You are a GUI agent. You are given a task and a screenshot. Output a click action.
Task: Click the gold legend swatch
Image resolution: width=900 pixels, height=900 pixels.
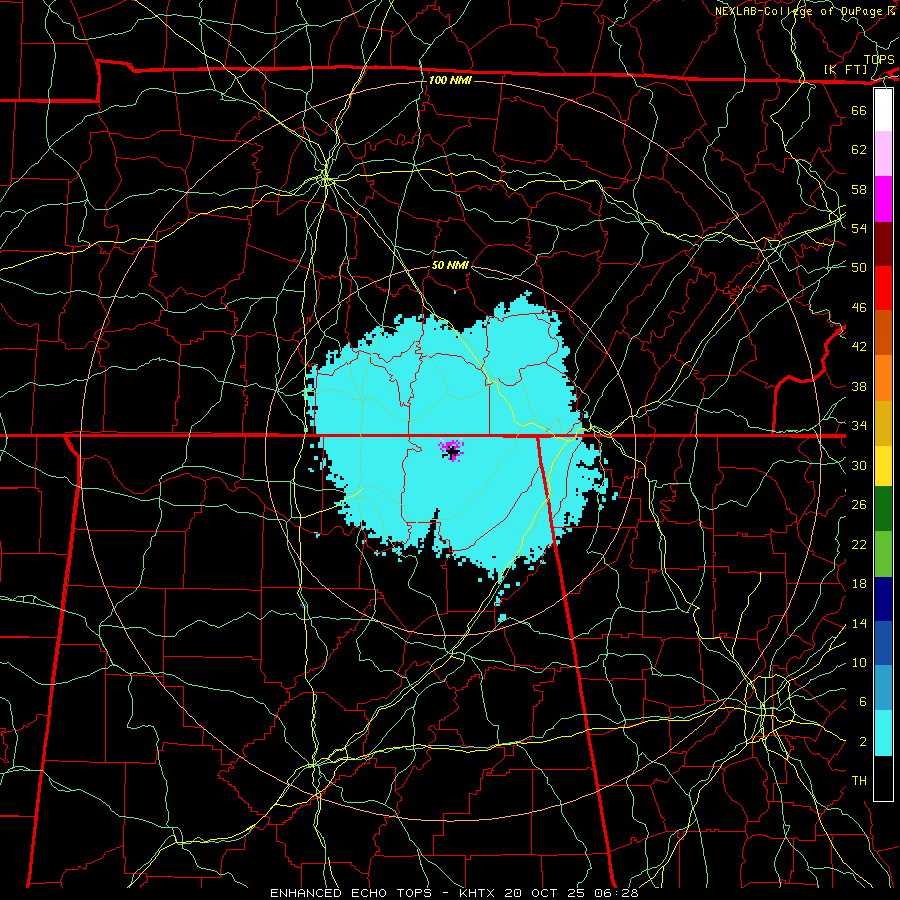pyautogui.click(x=883, y=423)
